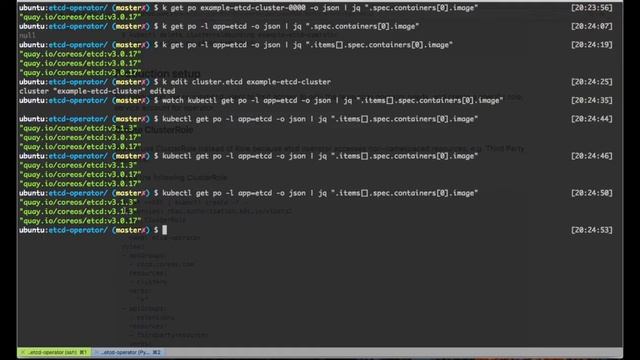640x360 pixels.
Task: Click the jq '.spec.containers[0].image' command at 20:24:07
Action: [x=291, y=26]
